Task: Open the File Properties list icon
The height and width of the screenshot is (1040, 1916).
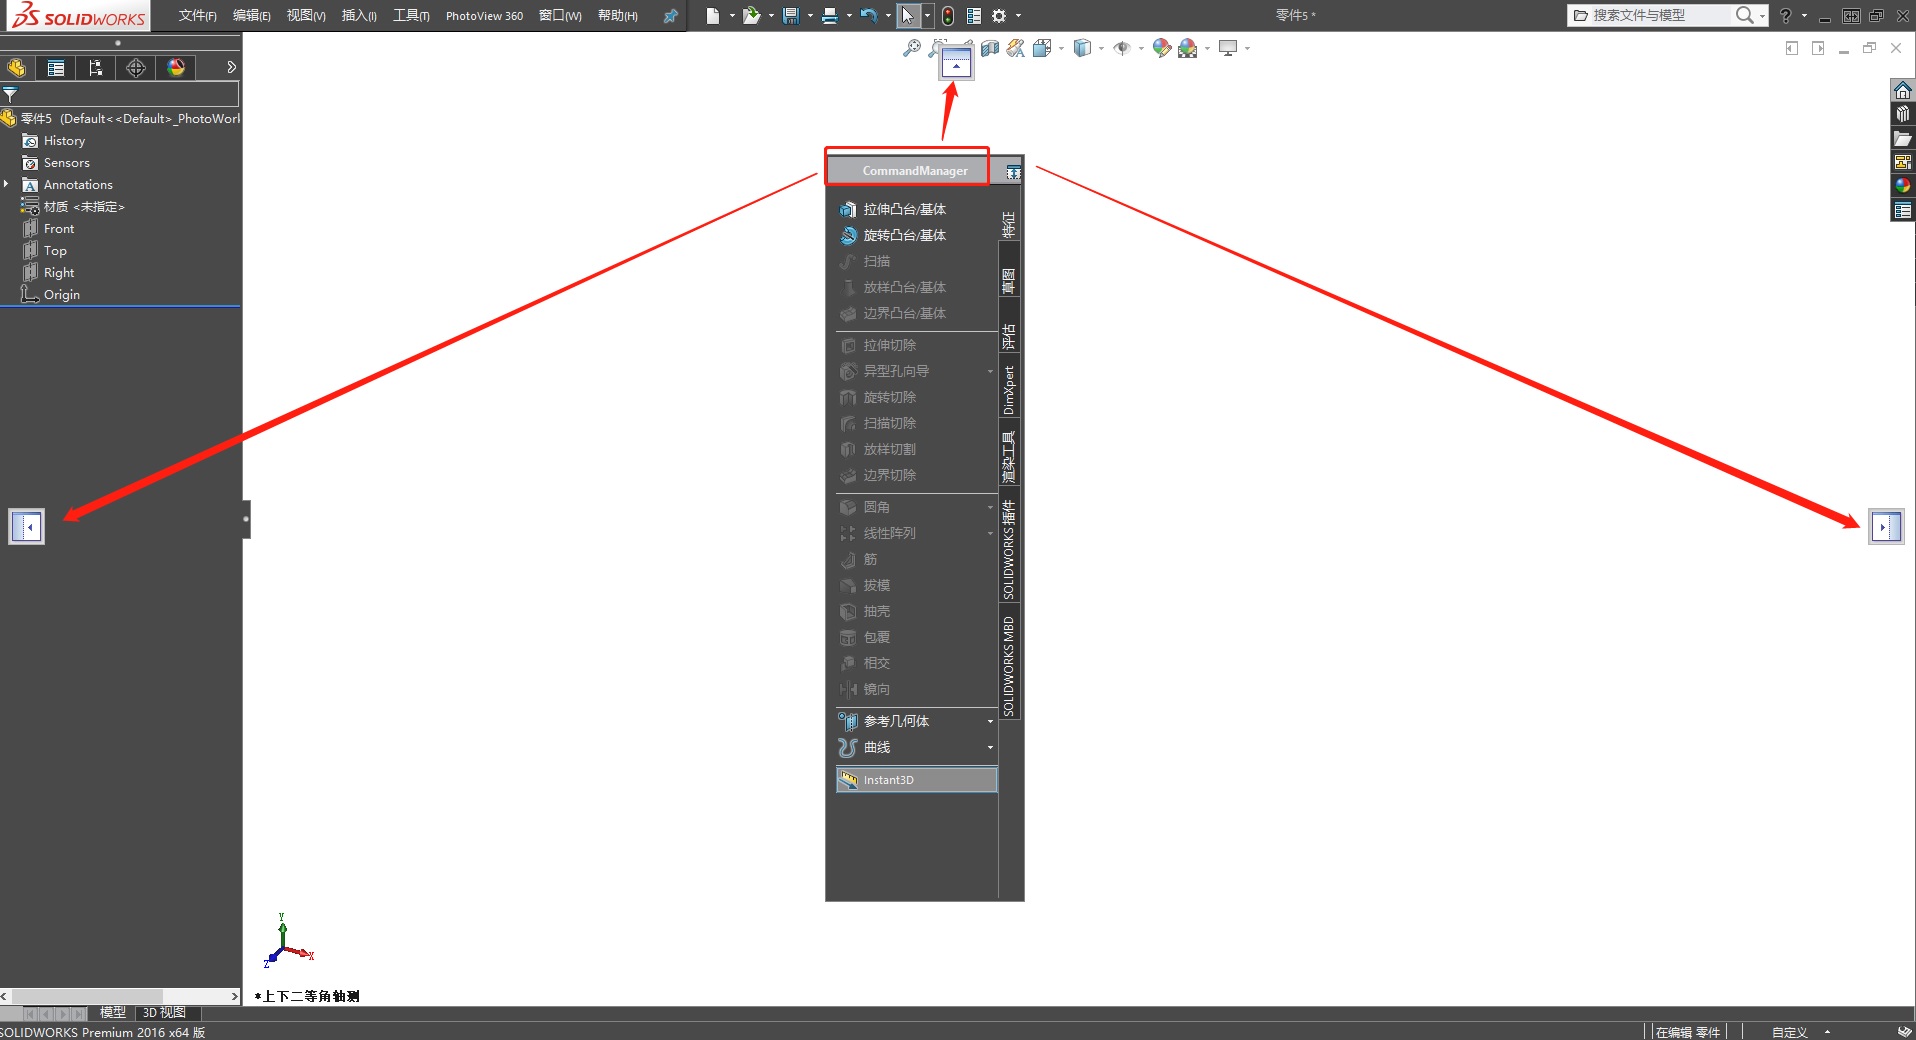Action: click(974, 16)
